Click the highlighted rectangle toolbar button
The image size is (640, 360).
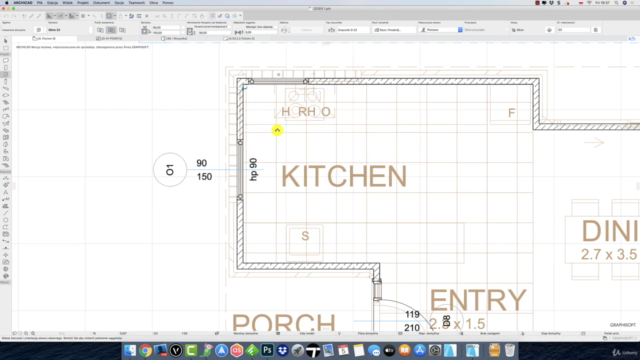[109, 16]
